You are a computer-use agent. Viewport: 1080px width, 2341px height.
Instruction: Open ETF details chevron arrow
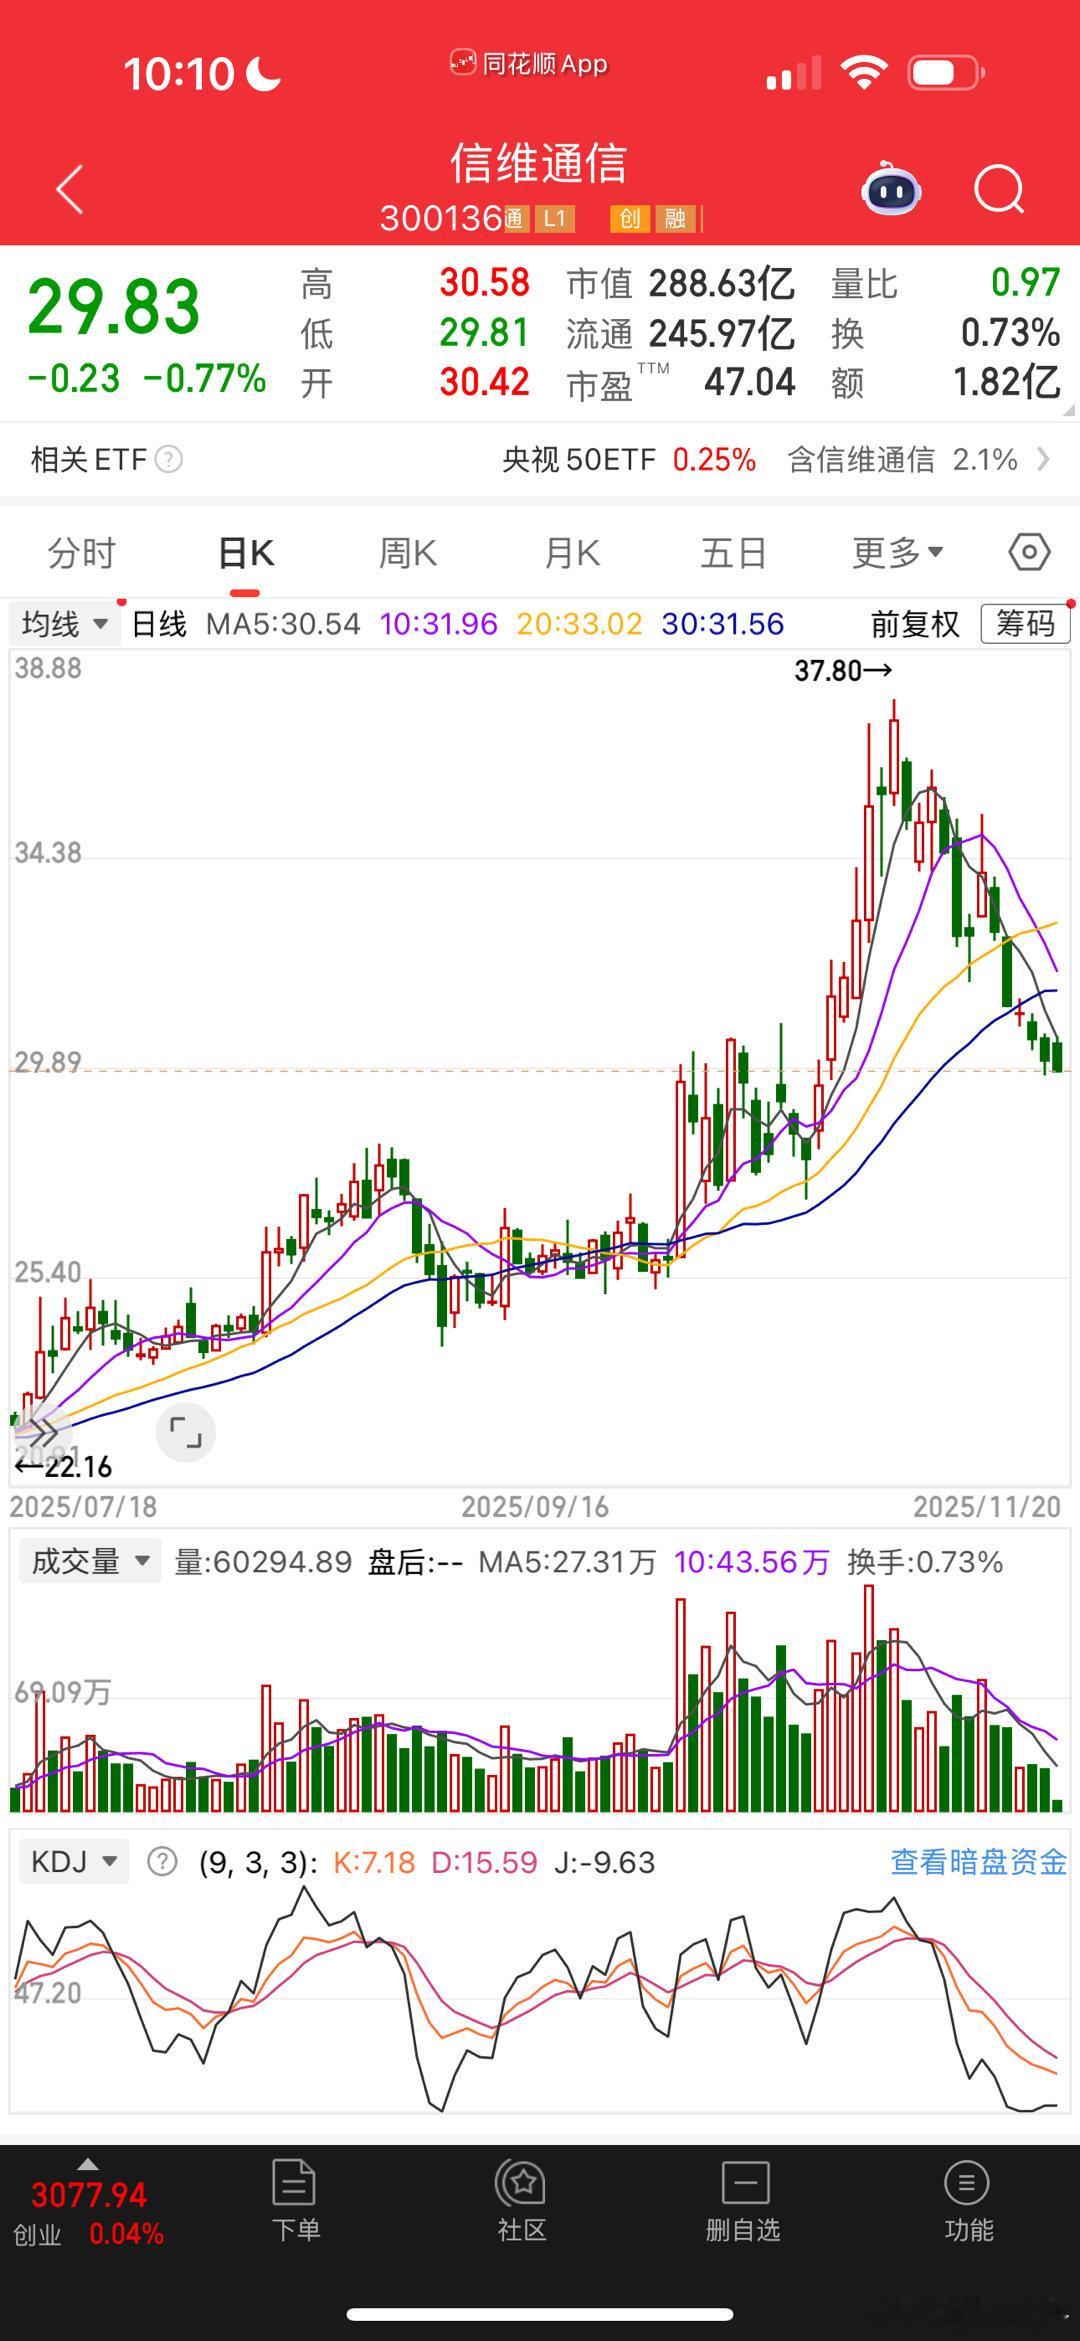(x=1044, y=459)
